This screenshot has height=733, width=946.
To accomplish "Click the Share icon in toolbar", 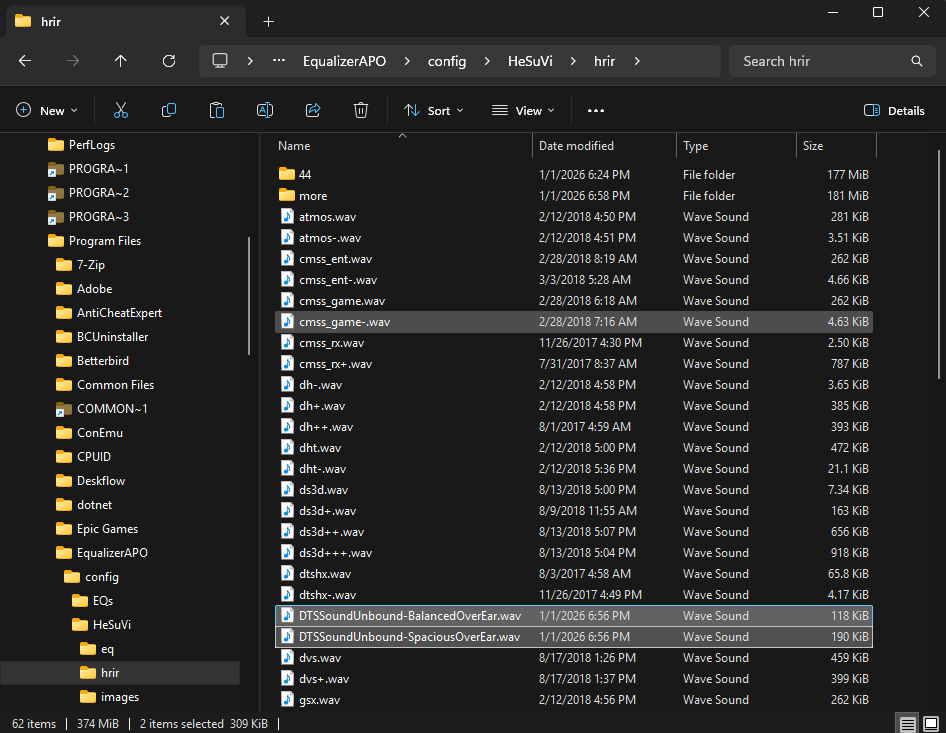I will point(313,110).
